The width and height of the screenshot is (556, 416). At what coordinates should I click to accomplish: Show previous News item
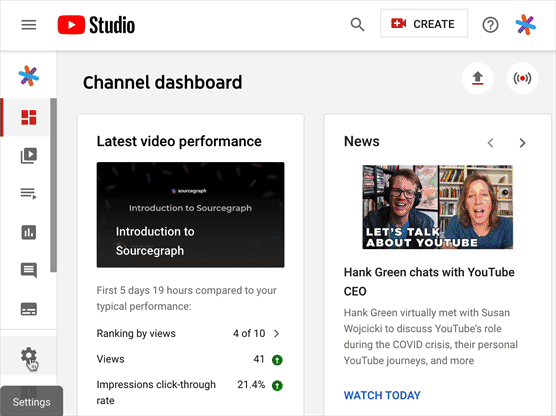point(491,143)
